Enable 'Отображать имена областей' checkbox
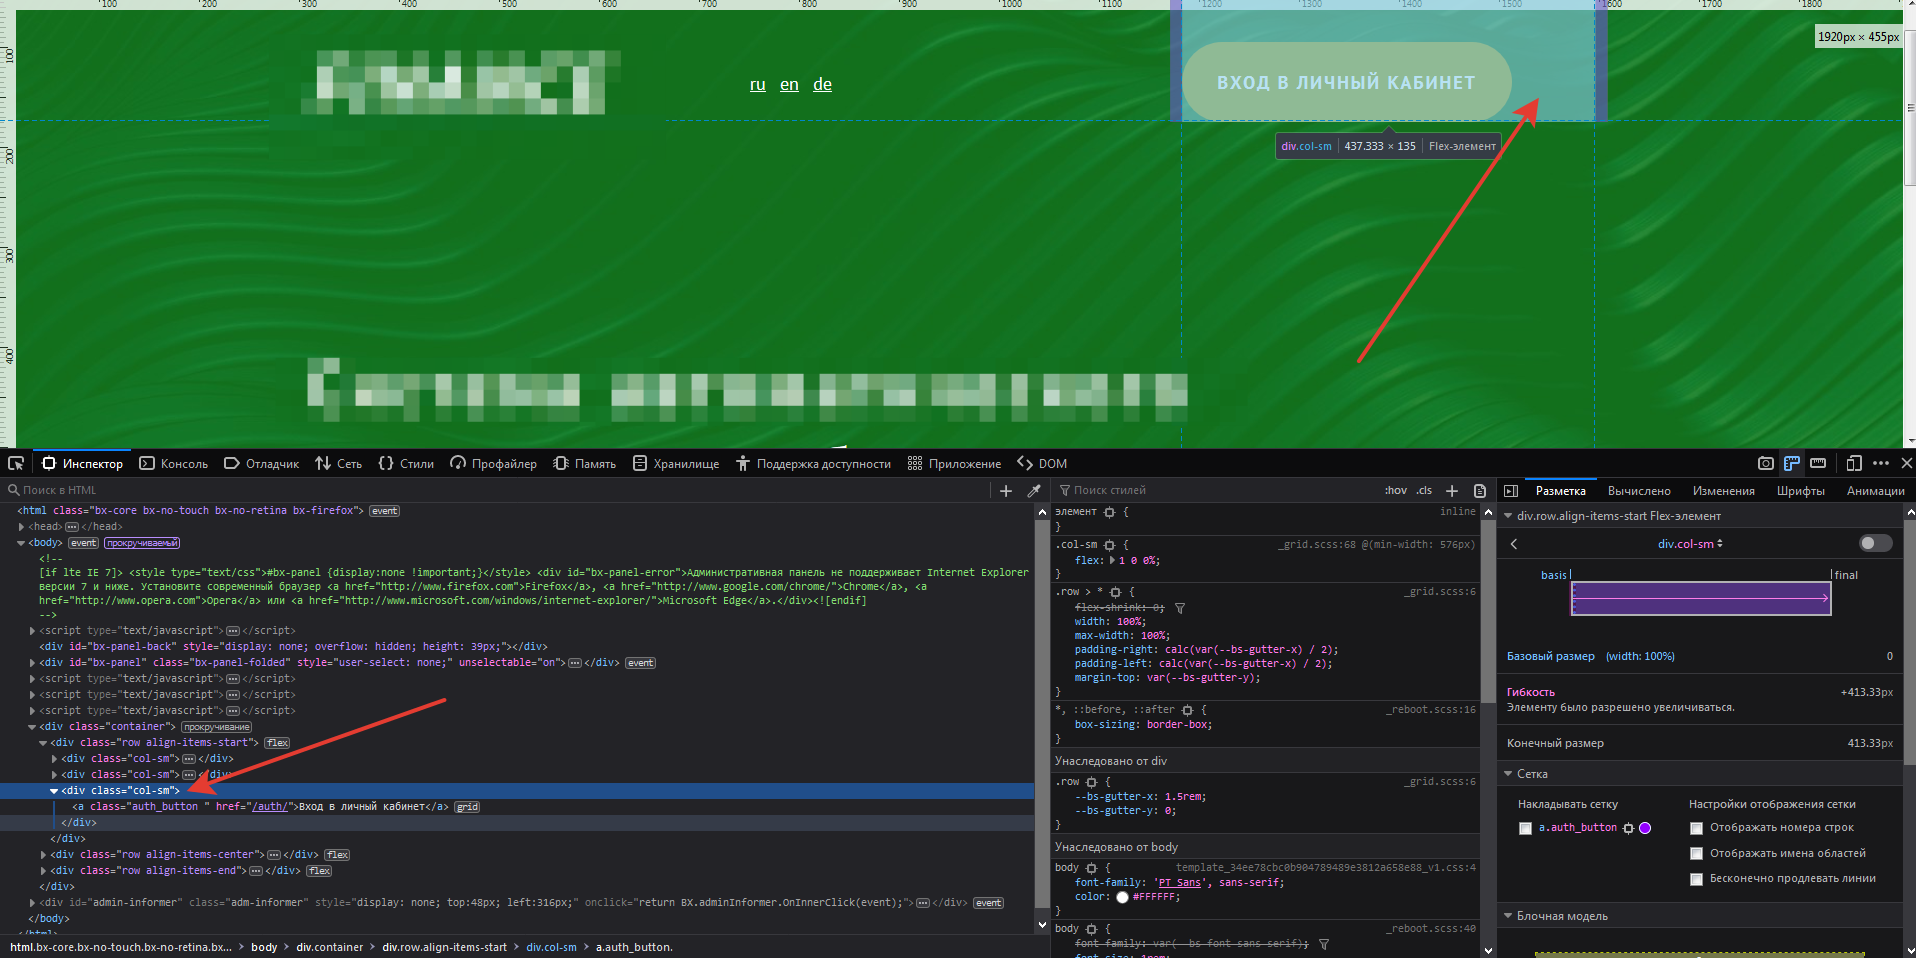1916x958 pixels. point(1696,854)
